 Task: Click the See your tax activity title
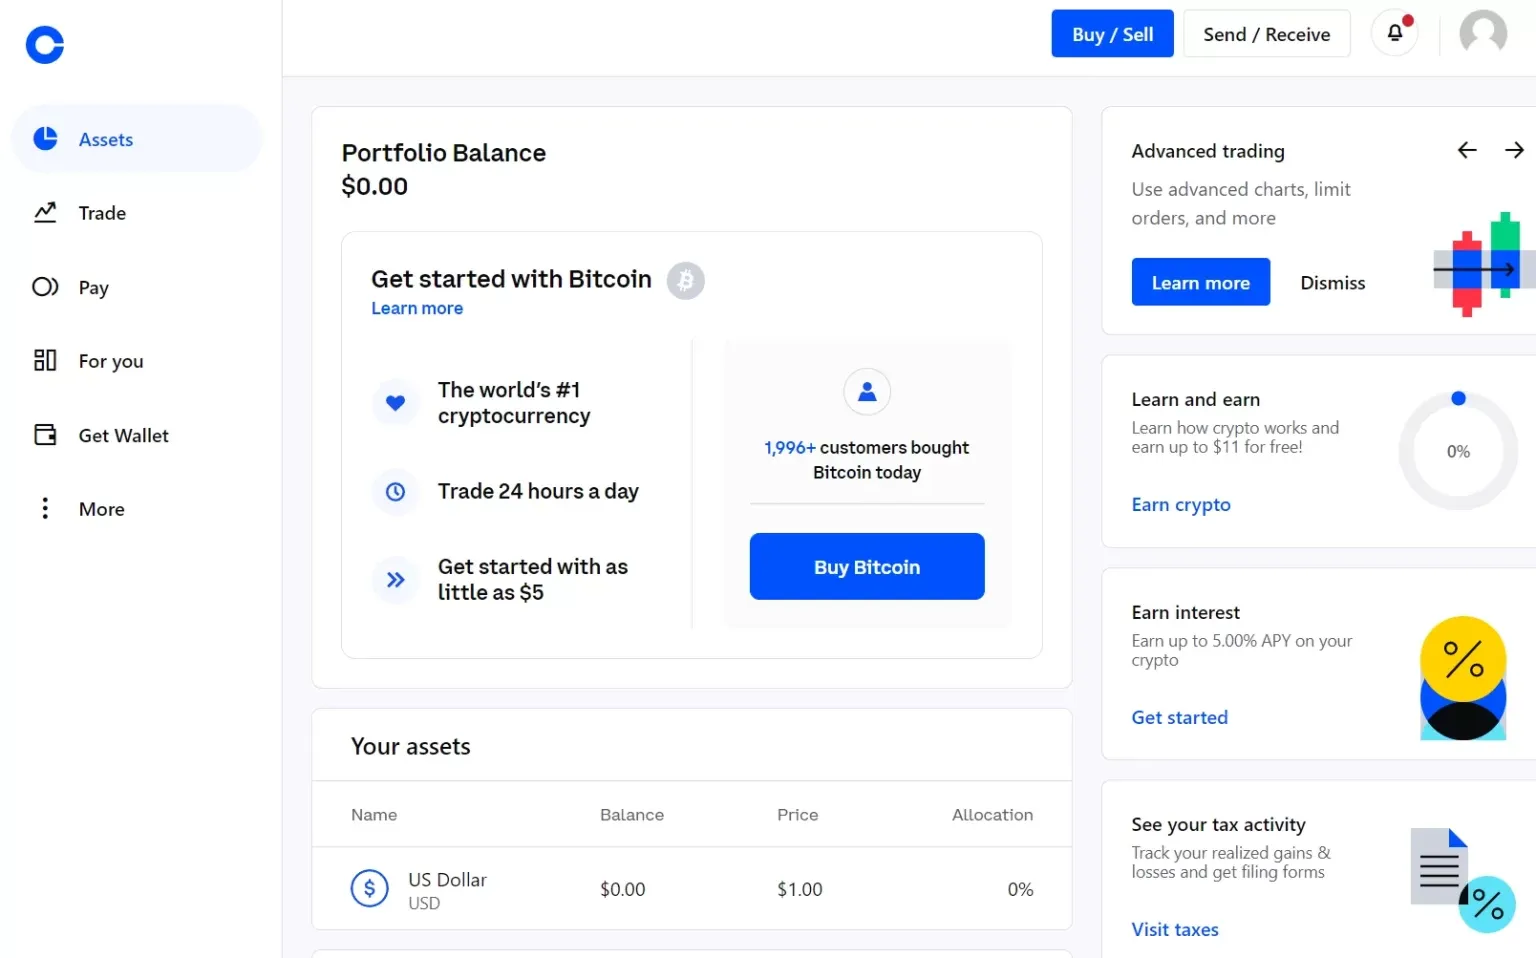coord(1218,824)
